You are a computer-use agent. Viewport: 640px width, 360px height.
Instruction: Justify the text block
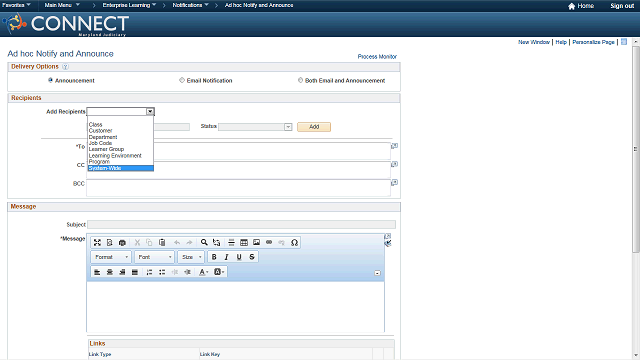click(135, 272)
